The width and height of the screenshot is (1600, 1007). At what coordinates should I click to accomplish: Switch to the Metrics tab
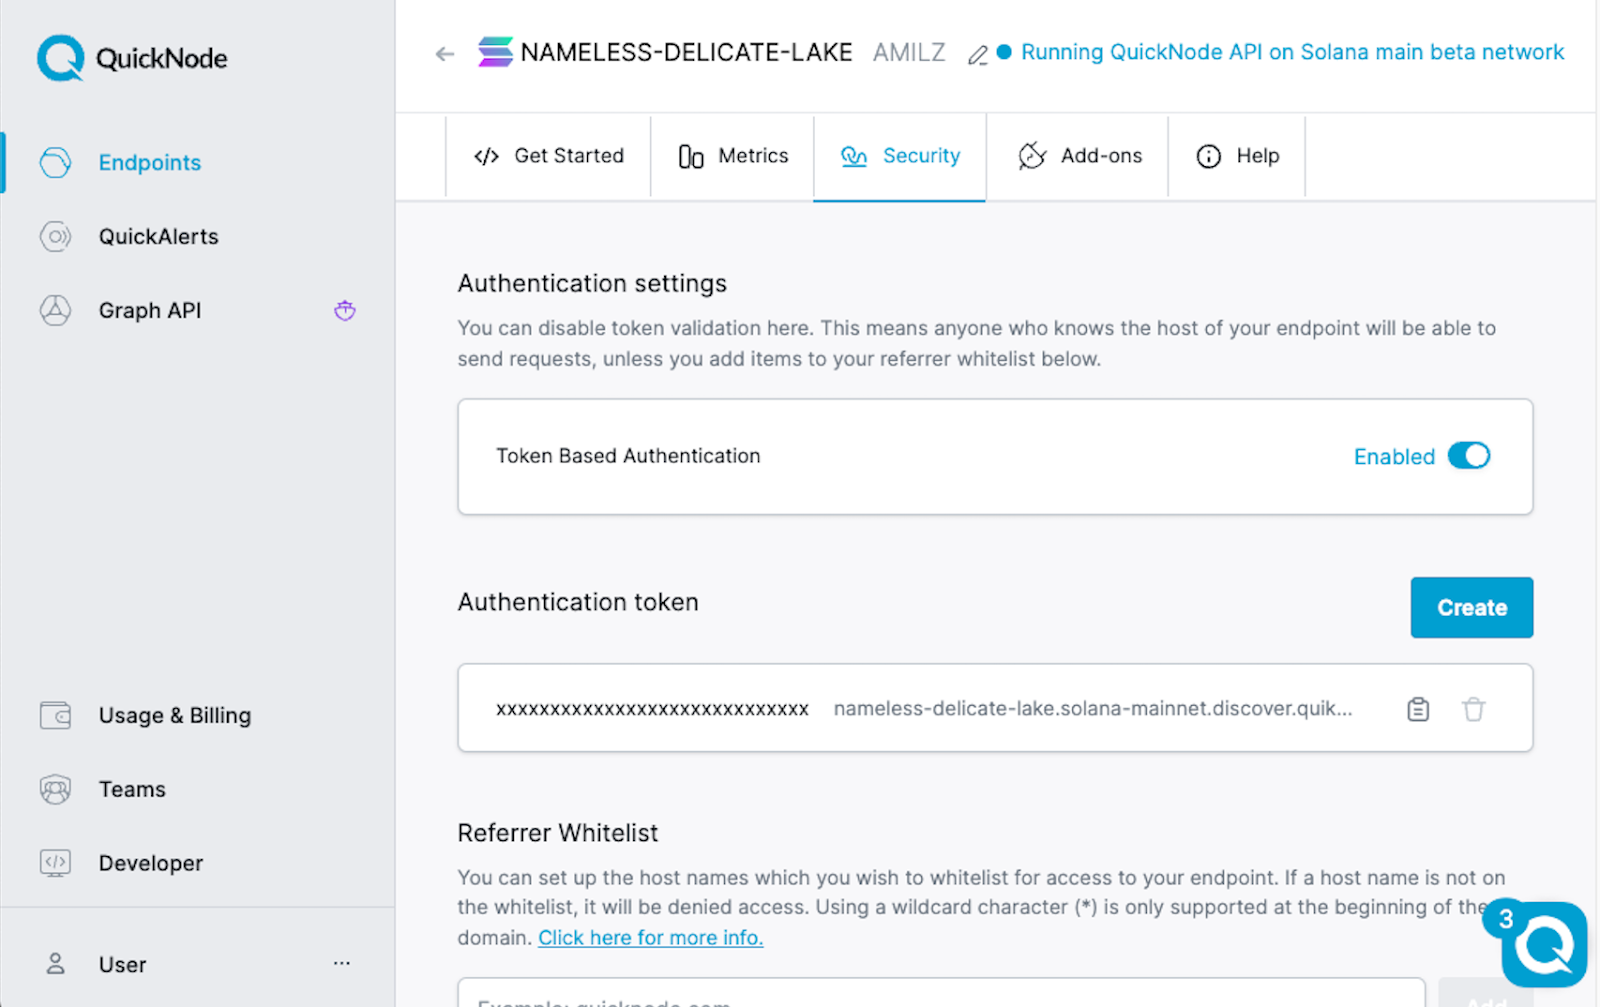[x=733, y=156]
